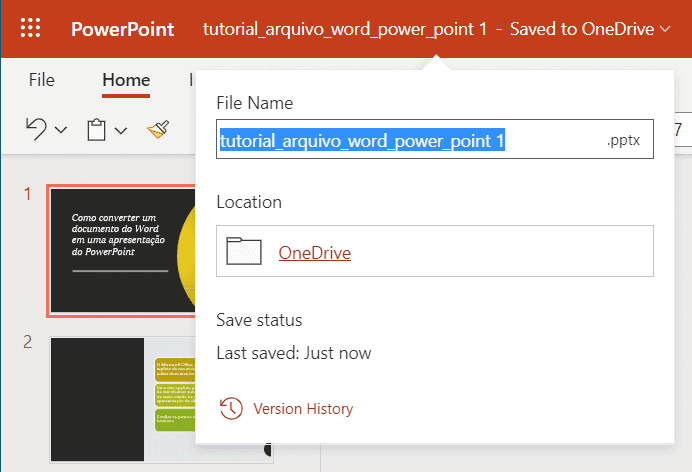Expand the Paste options dropdown arrow
The image size is (692, 472).
121,130
